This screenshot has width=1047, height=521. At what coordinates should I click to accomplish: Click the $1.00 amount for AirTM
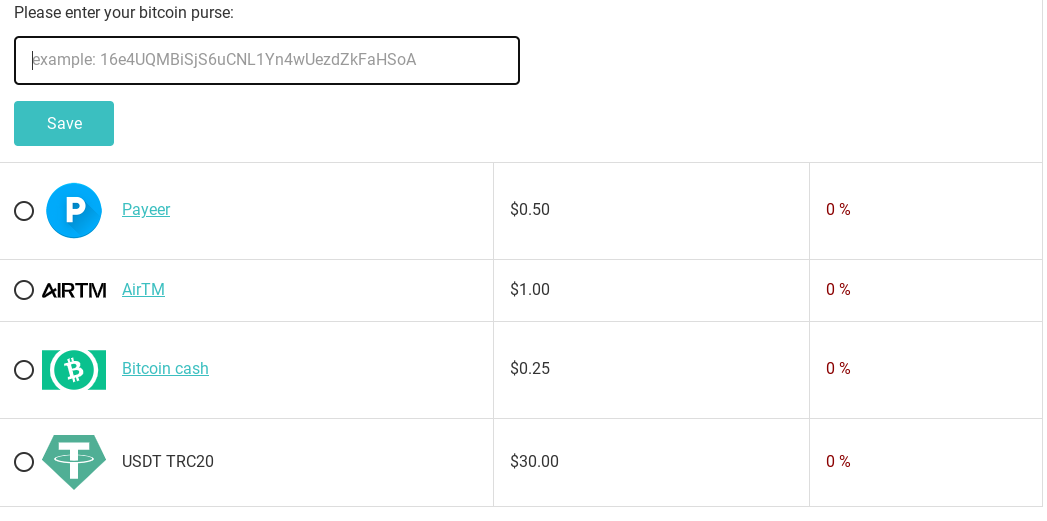pos(530,289)
